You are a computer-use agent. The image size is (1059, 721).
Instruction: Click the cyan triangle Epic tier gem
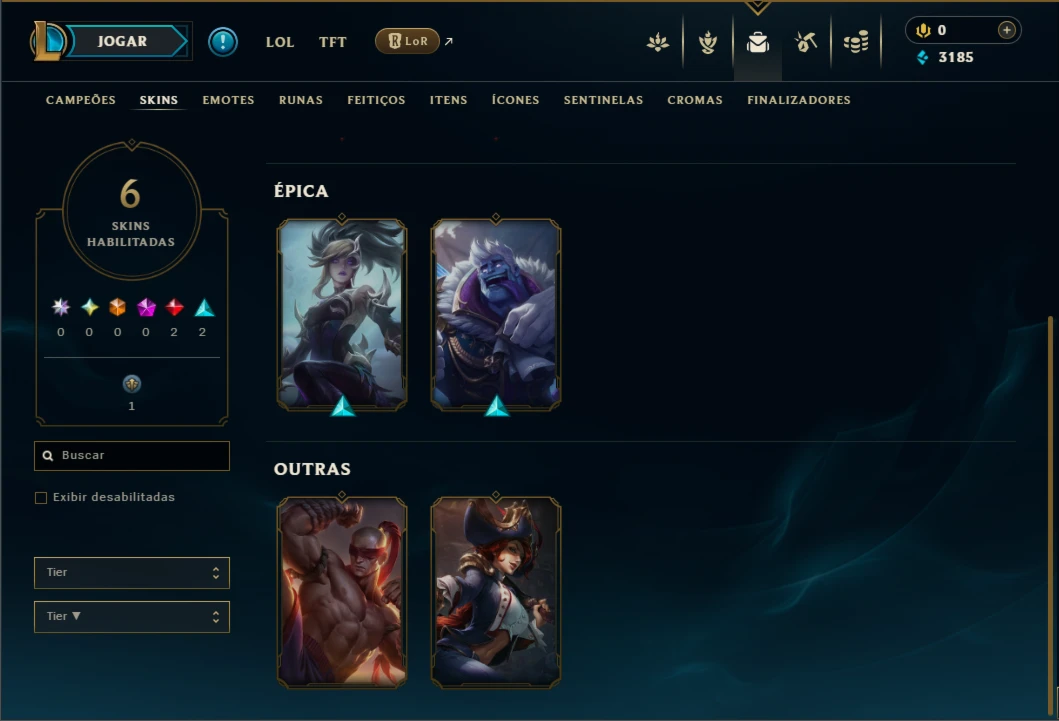coord(204,309)
